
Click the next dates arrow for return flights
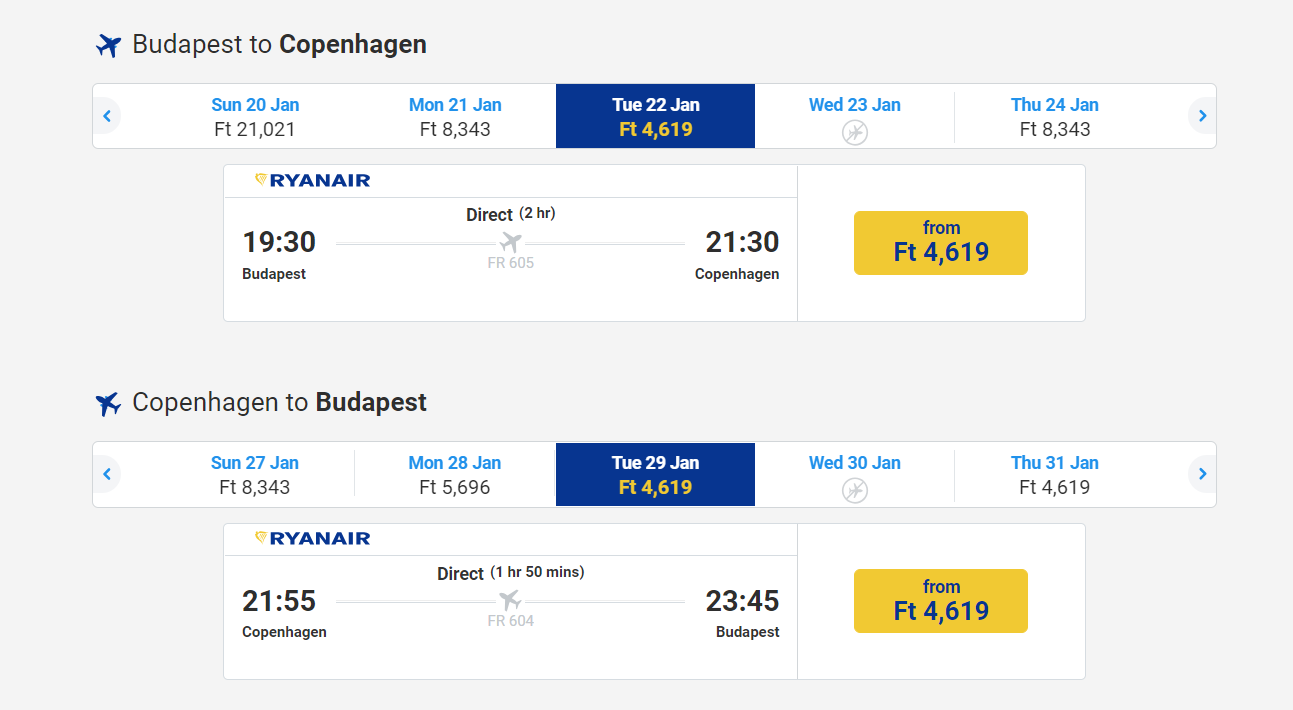pos(1202,474)
